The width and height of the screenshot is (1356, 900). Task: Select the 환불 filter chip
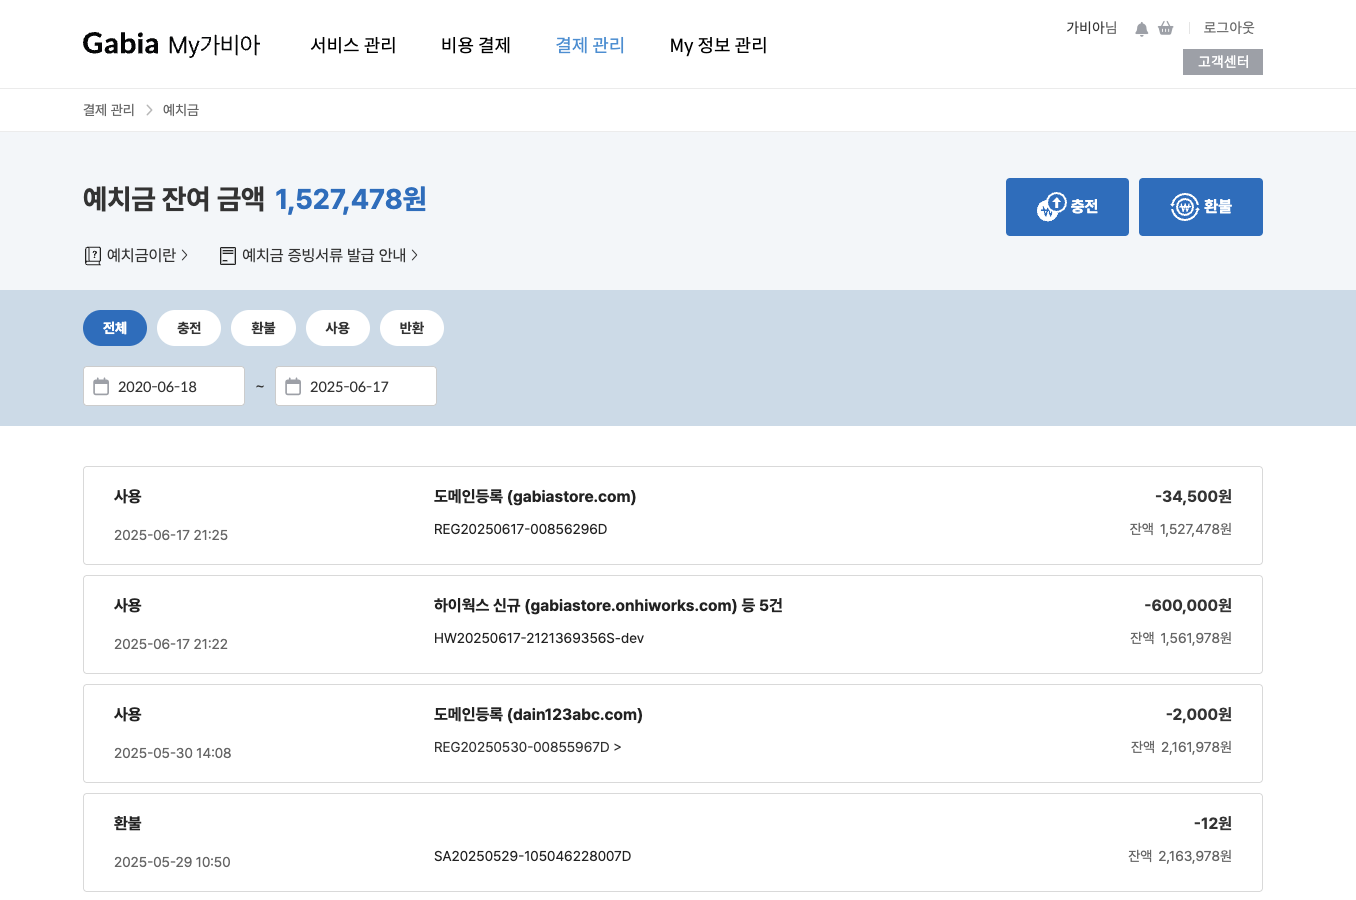click(x=263, y=327)
